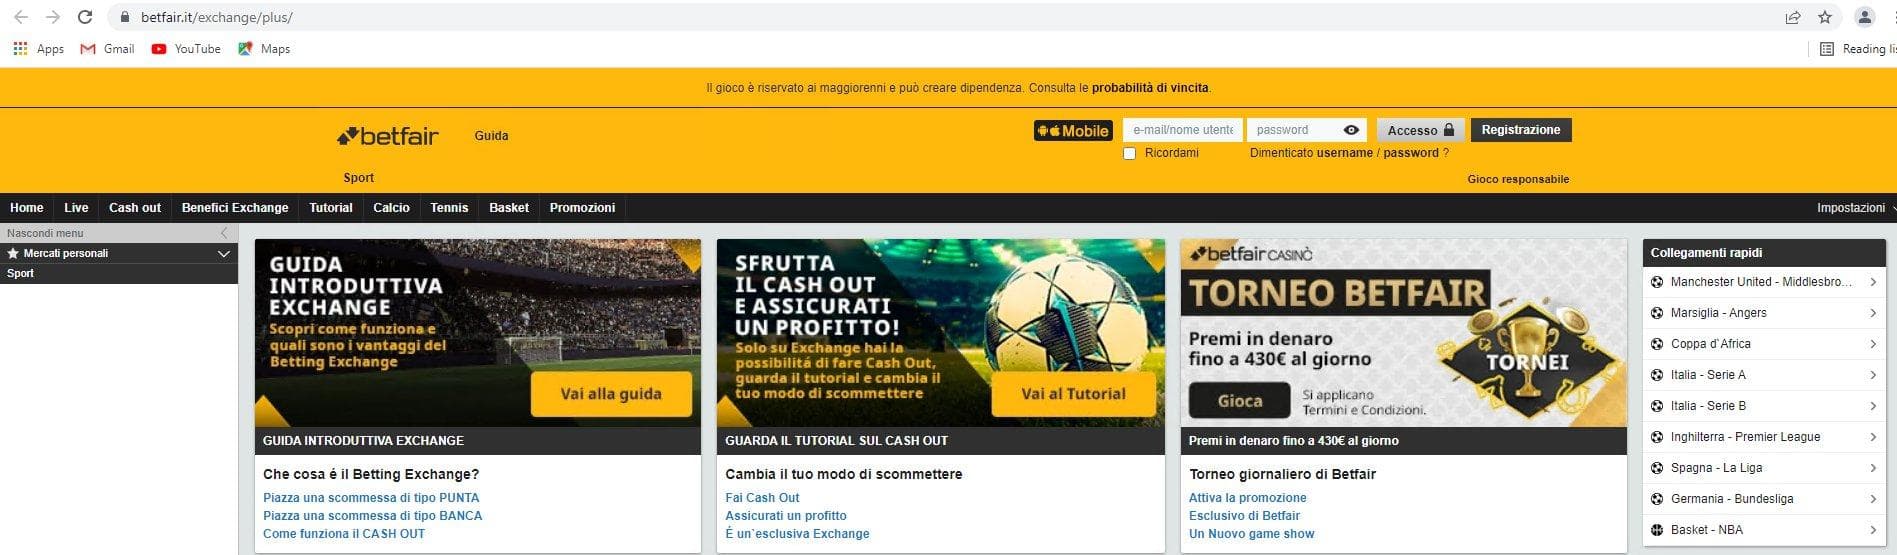The width and height of the screenshot is (1897, 555).
Task: Click the Registrazione button
Action: pyautogui.click(x=1520, y=130)
